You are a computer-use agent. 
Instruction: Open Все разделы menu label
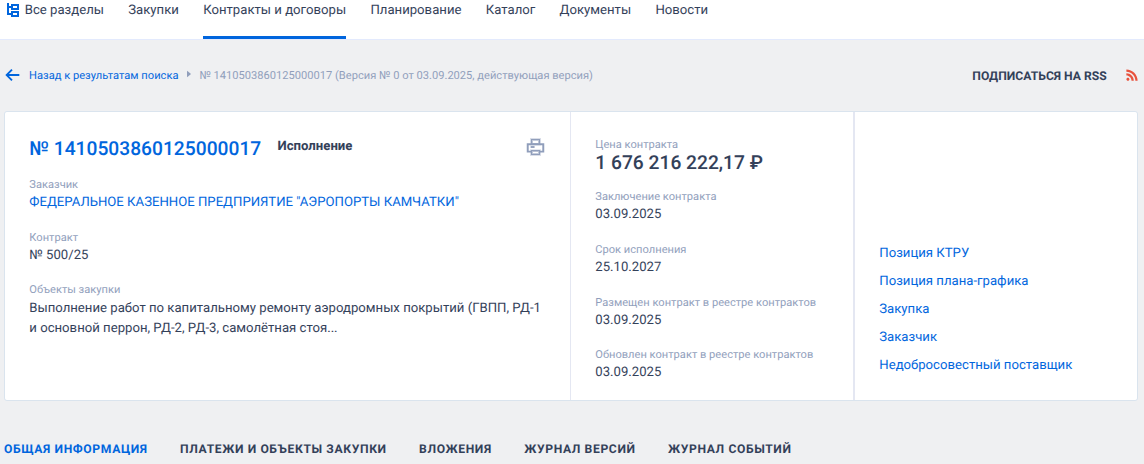(64, 10)
